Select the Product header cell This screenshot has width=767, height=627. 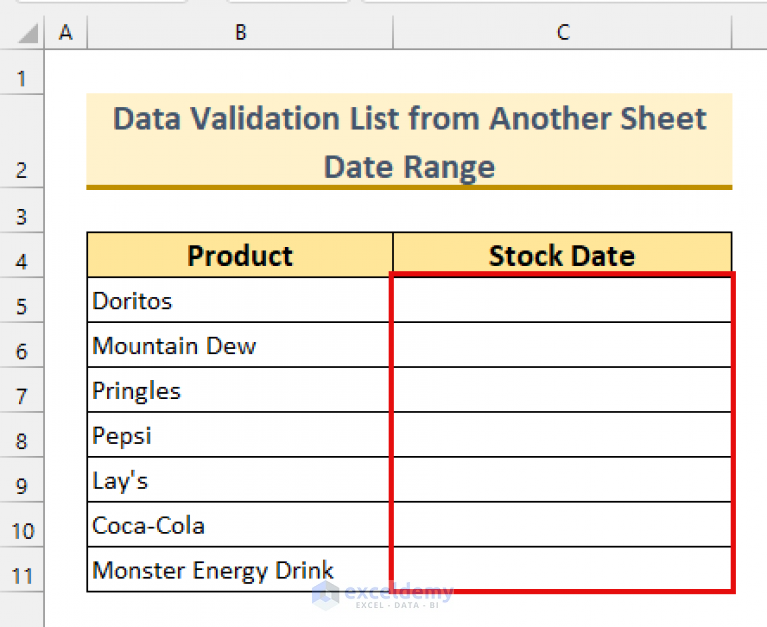tap(240, 256)
